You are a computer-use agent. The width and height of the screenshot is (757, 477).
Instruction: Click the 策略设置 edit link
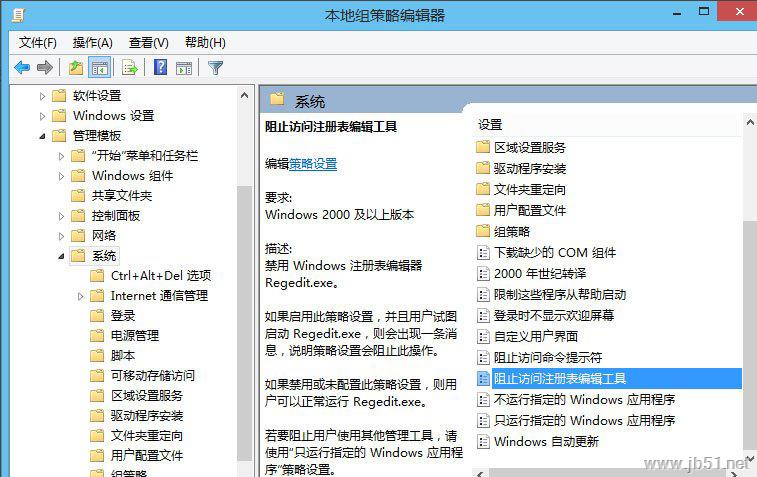pyautogui.click(x=313, y=164)
